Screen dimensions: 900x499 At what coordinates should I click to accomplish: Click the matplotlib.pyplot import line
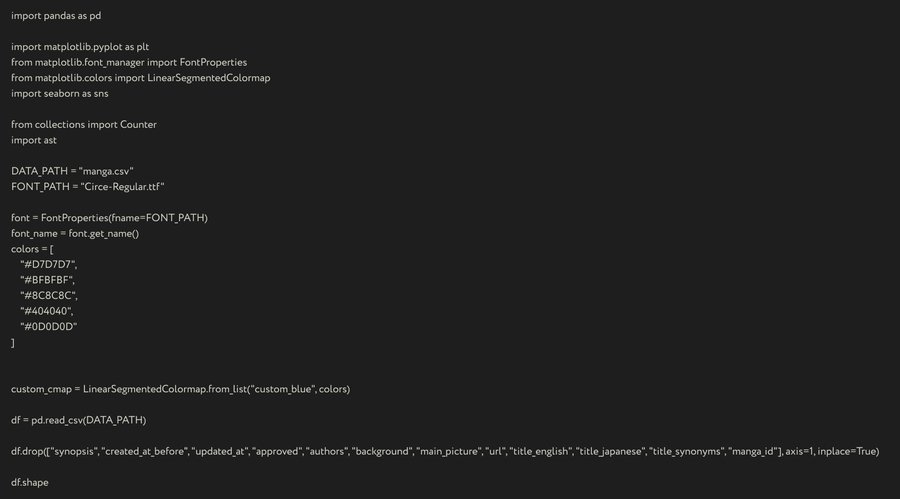tap(80, 46)
